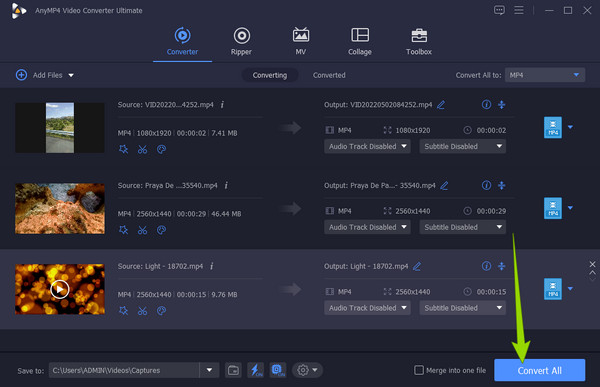Click the MP4 format icon for Praya De video

click(x=553, y=208)
